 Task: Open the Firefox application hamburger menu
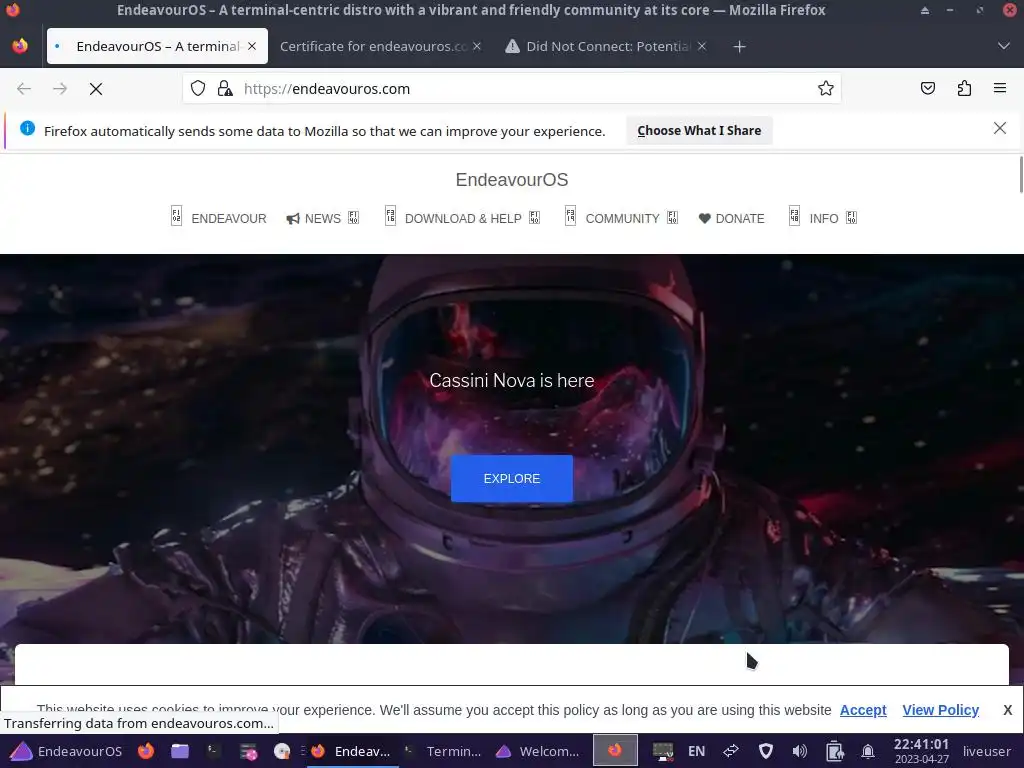pyautogui.click(x=1000, y=88)
